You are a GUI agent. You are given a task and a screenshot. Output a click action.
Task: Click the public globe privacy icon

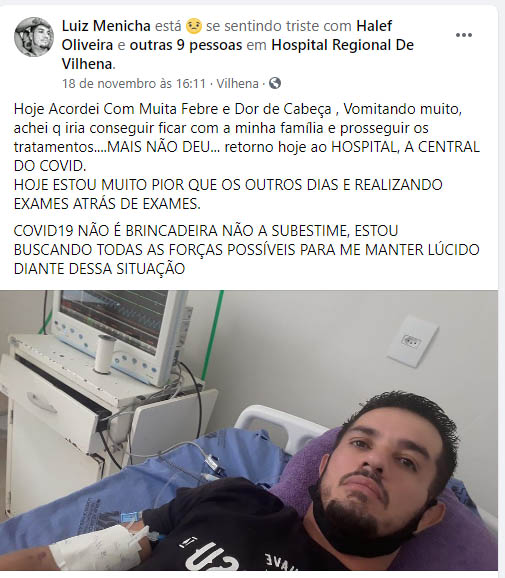coord(275,83)
